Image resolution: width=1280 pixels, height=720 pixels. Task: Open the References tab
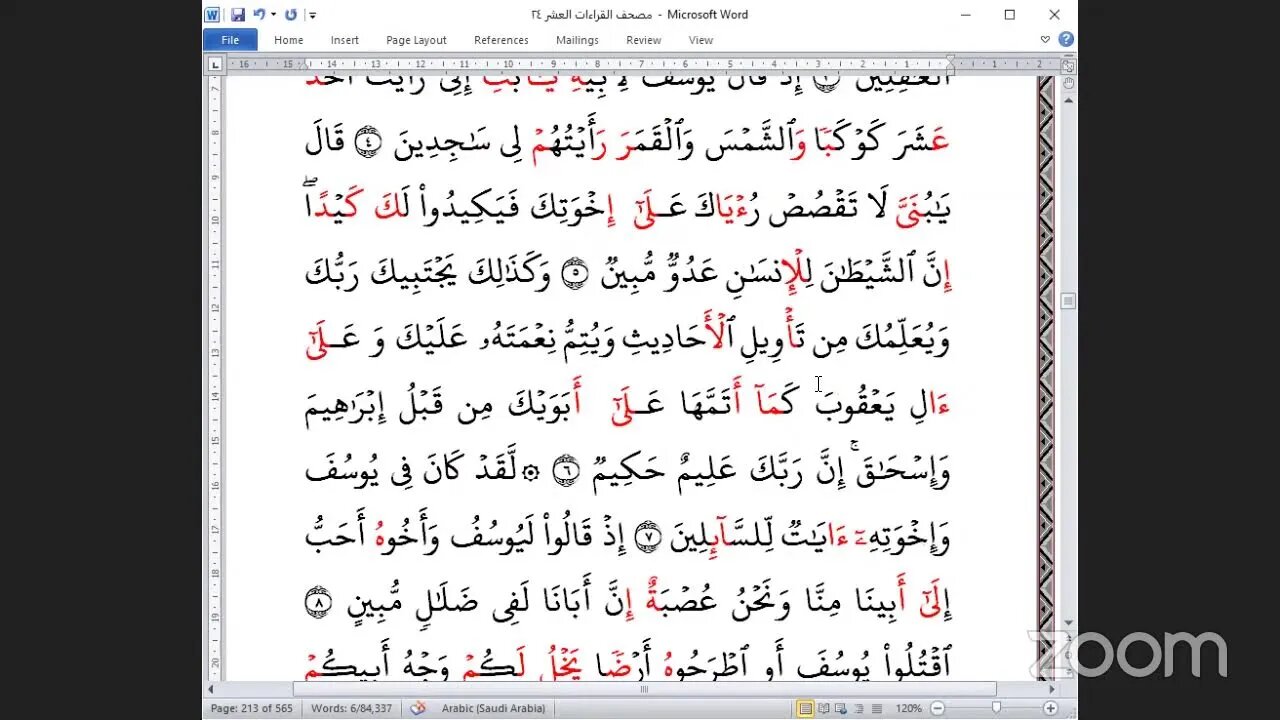coord(501,40)
